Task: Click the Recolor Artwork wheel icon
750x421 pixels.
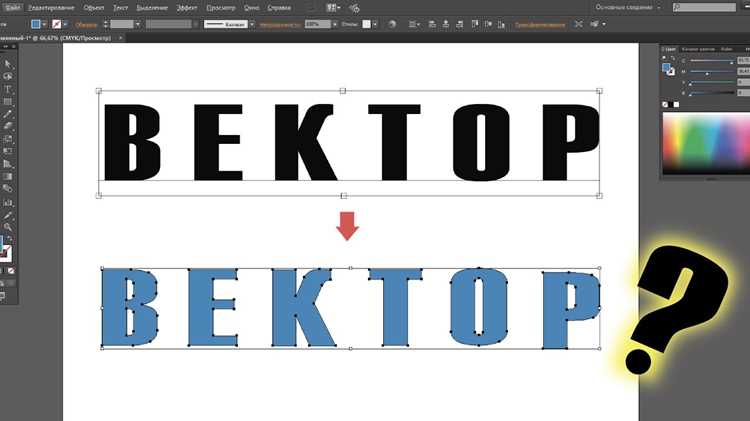Action: tap(392, 24)
